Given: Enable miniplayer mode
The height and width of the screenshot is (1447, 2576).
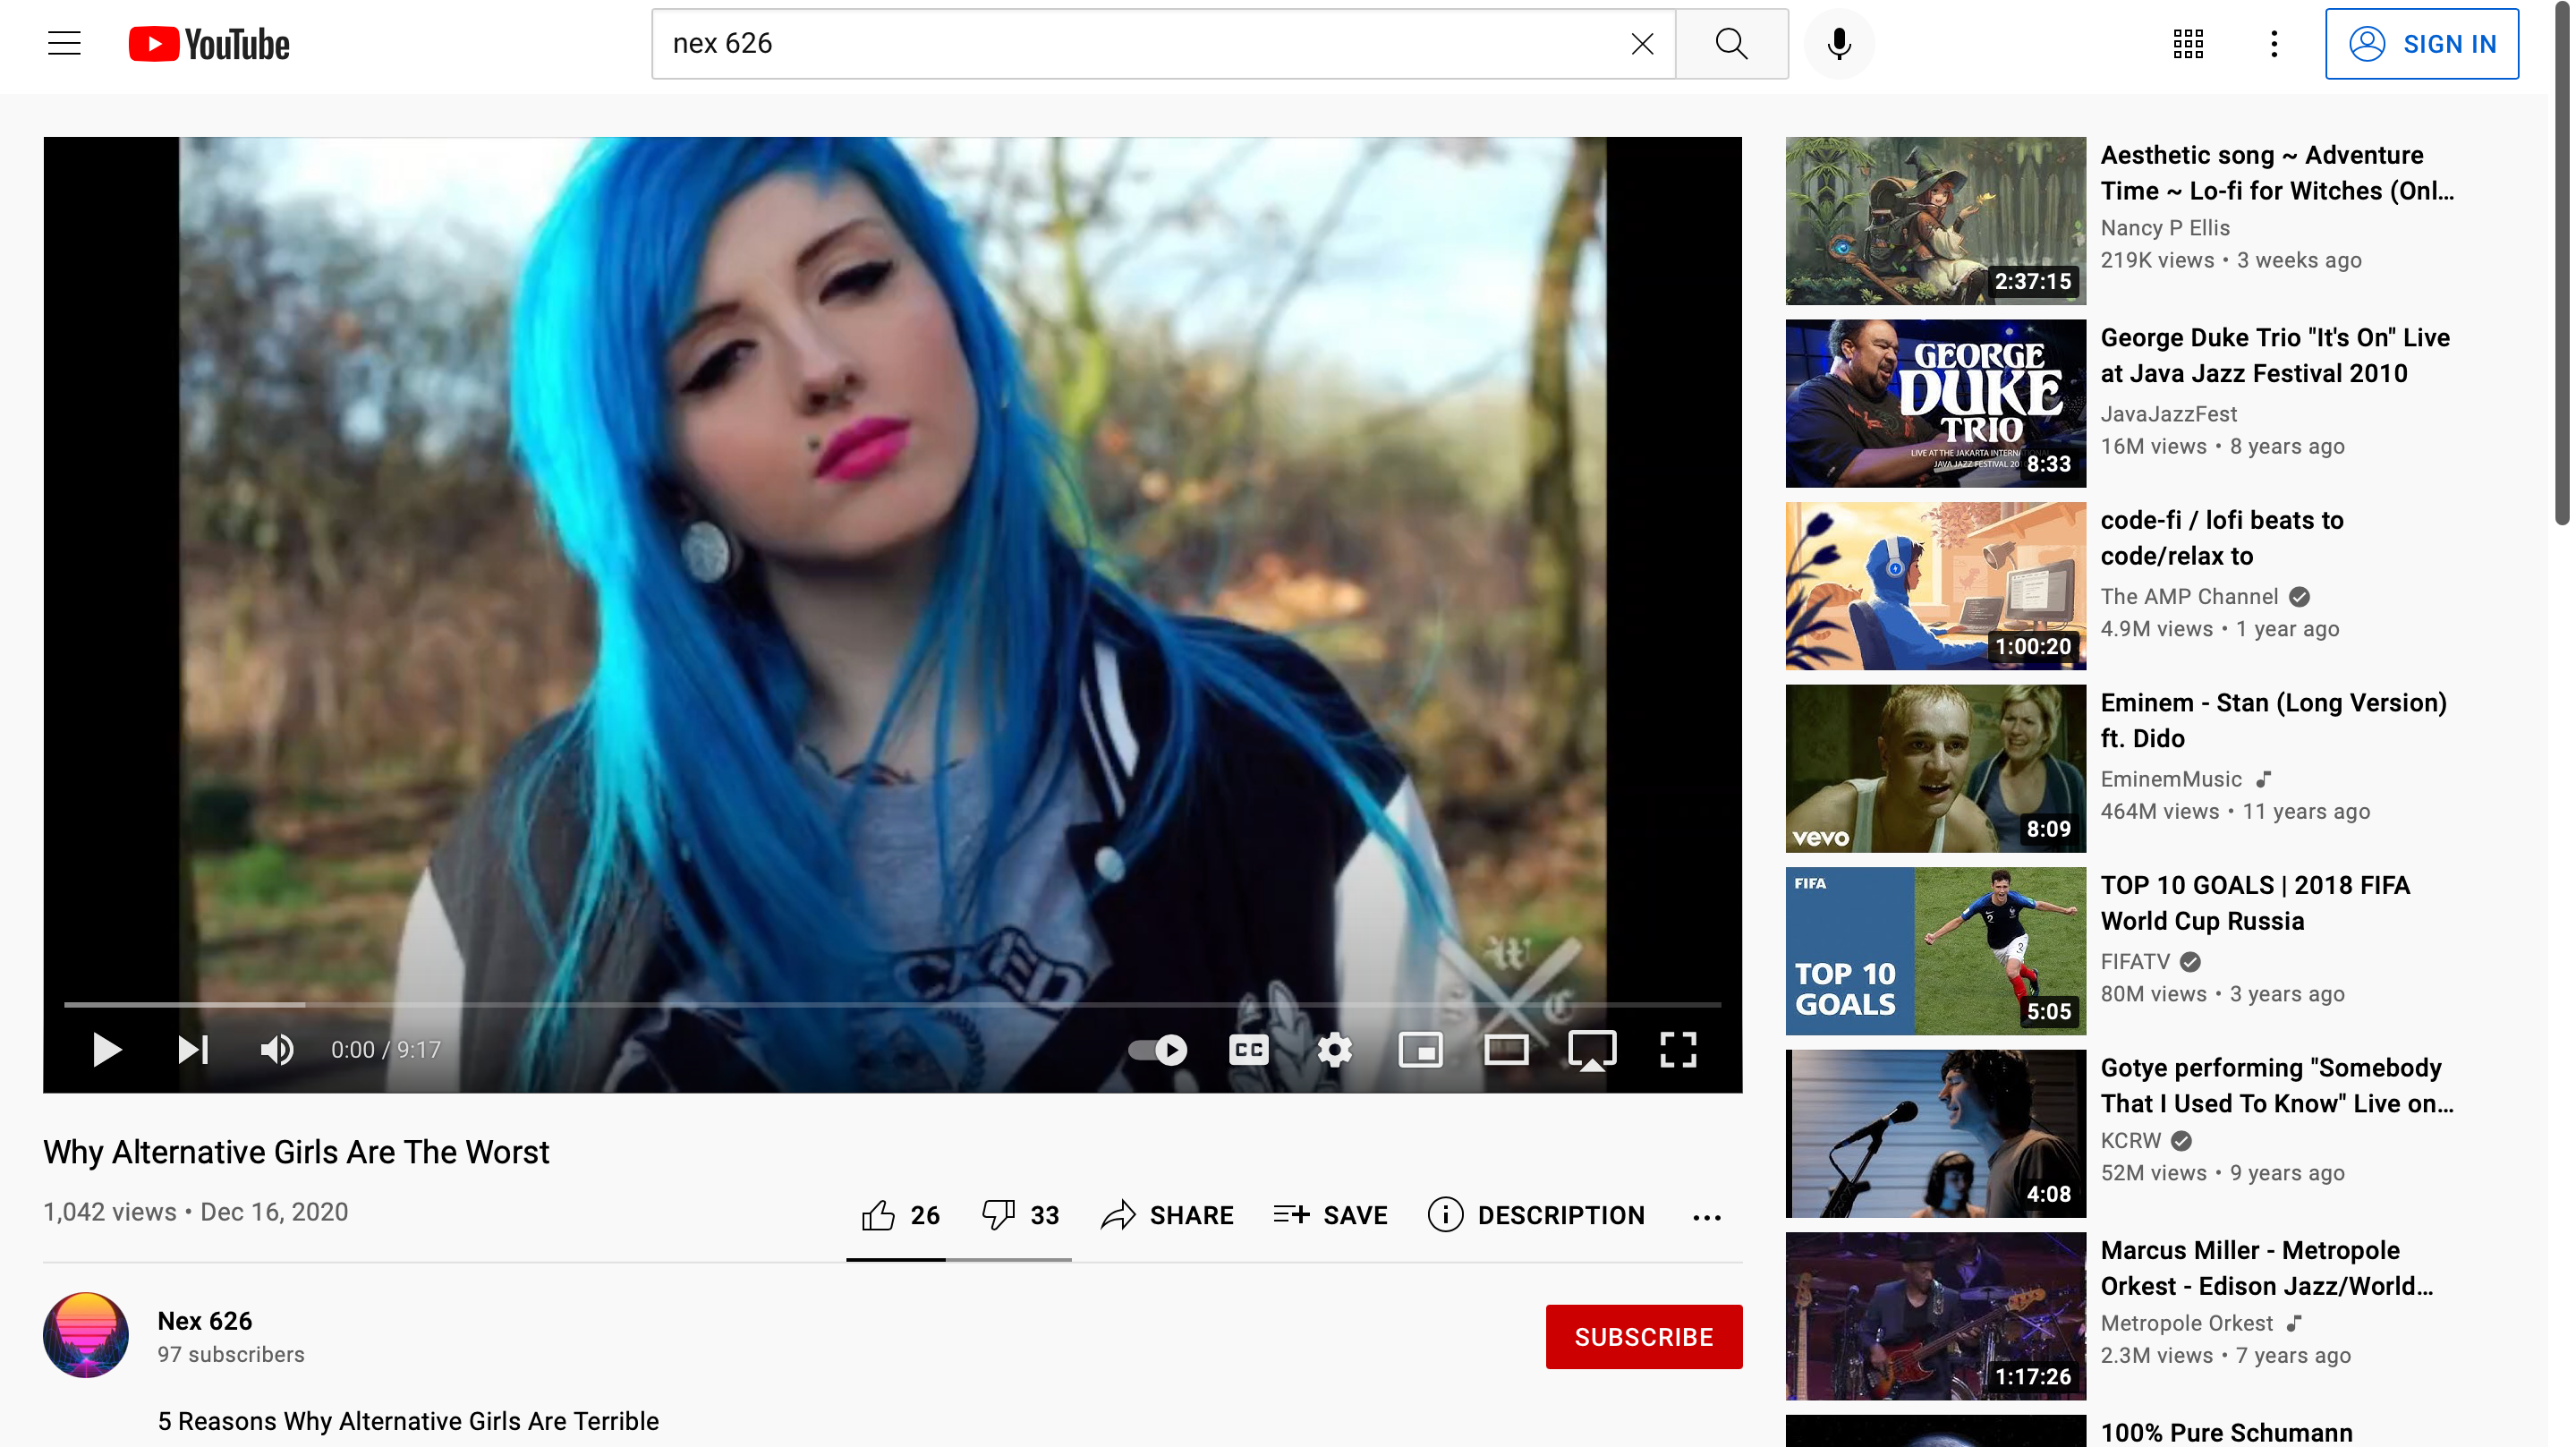Looking at the screenshot, I should (x=1420, y=1050).
